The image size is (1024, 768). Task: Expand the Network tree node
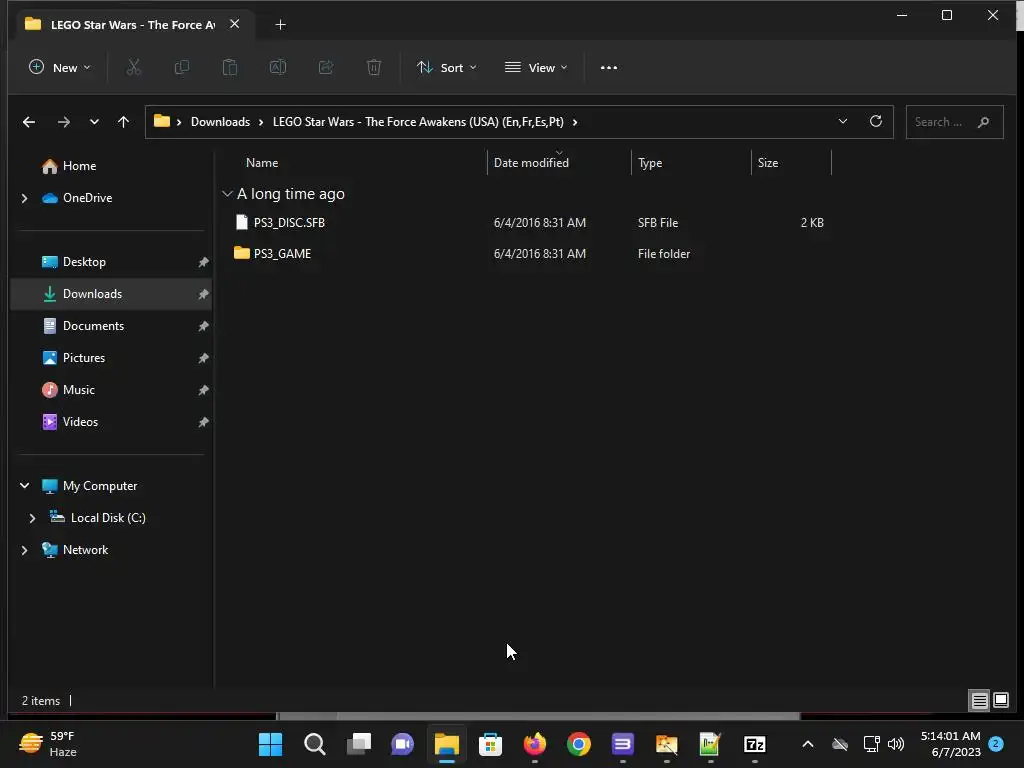click(25, 550)
